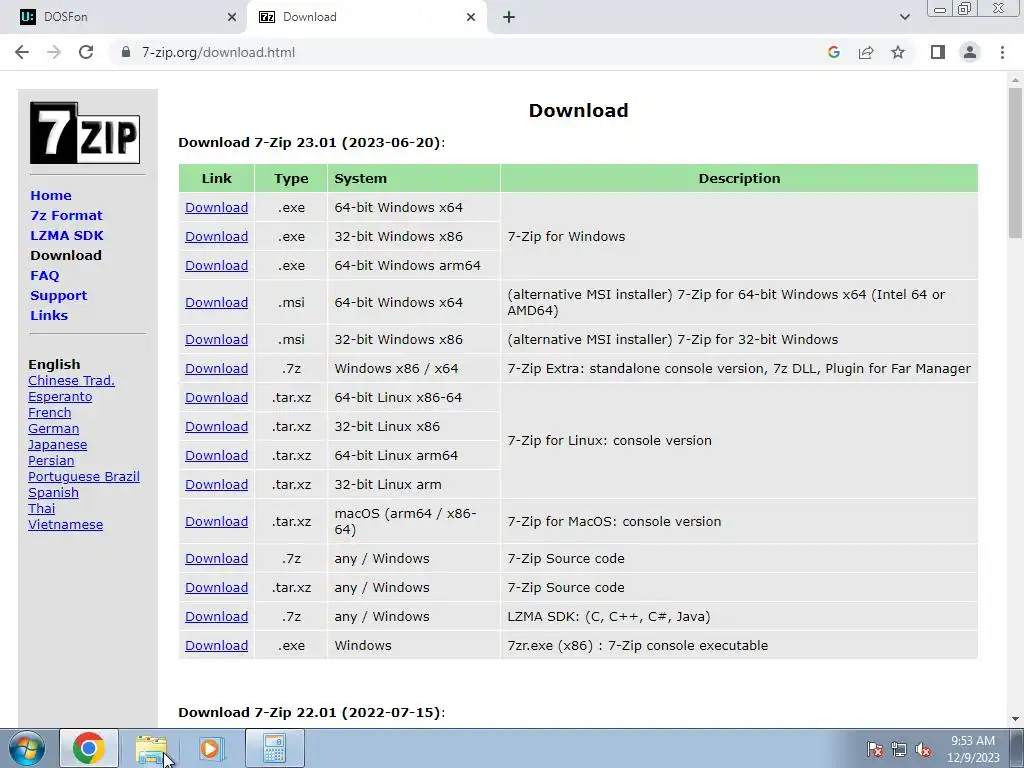Open File Explorer from taskbar
1024x768 pixels.
tap(151, 748)
